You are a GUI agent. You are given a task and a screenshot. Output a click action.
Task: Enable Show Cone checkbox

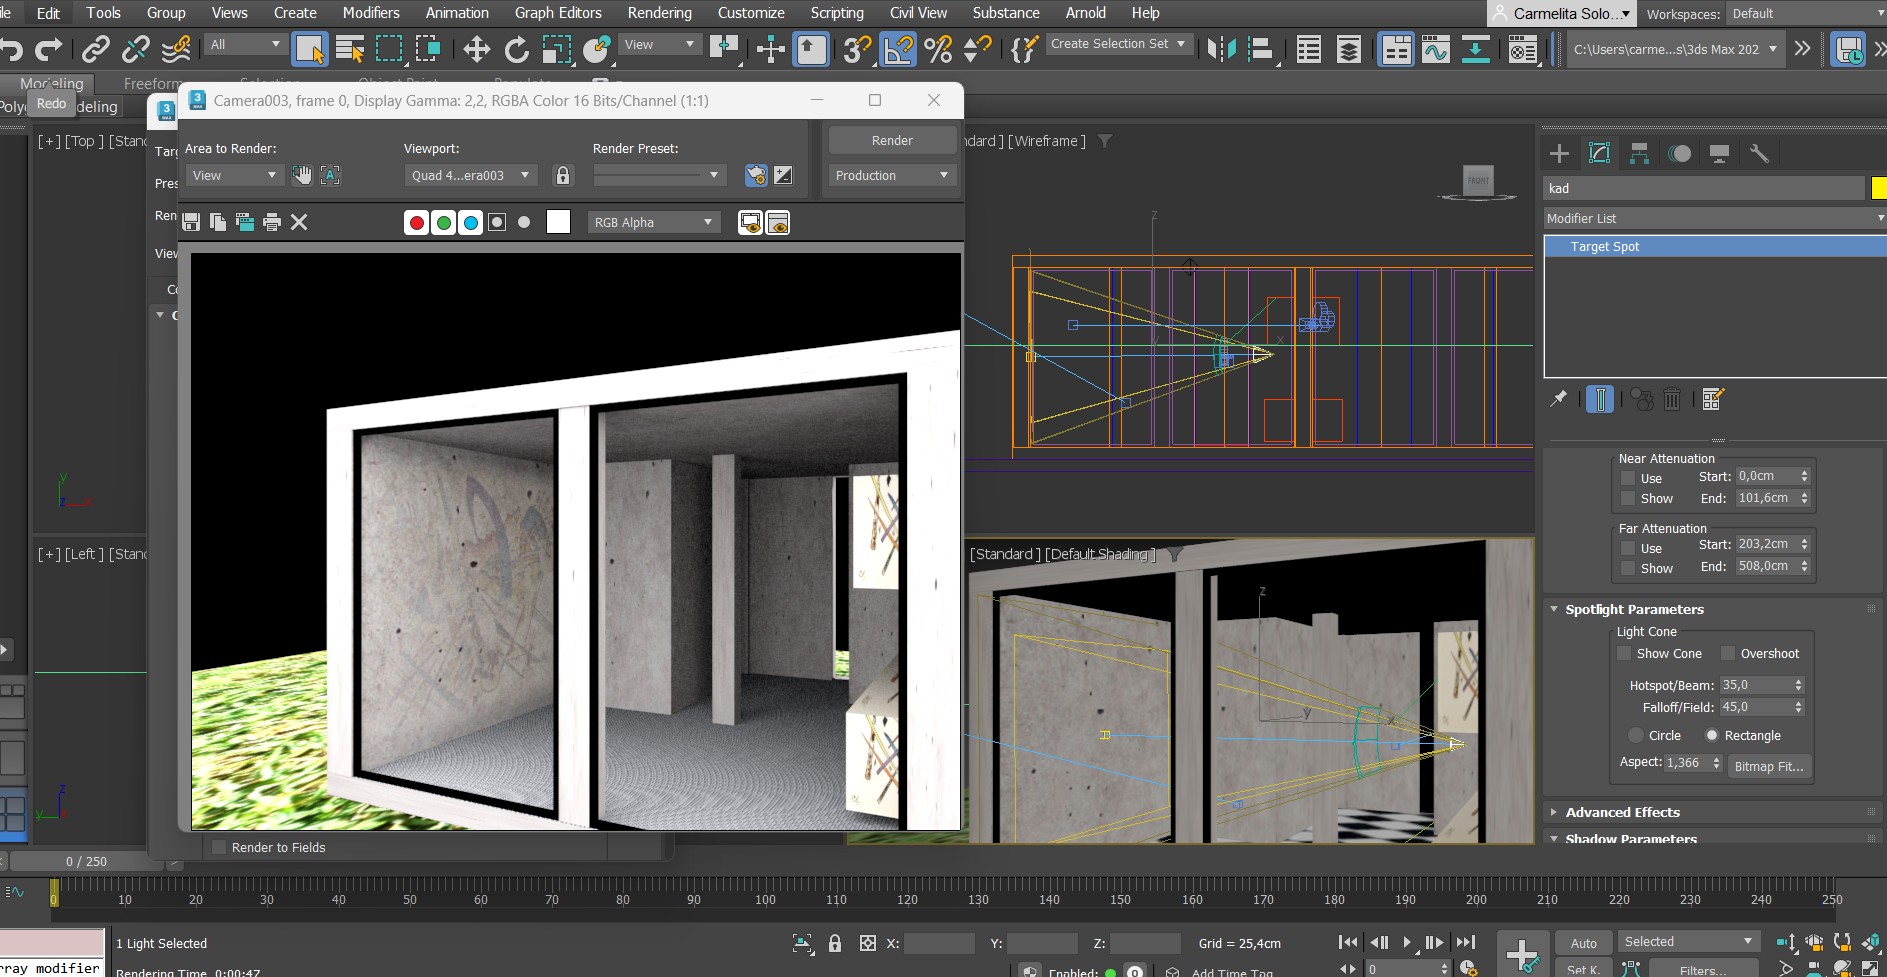pyautogui.click(x=1625, y=653)
